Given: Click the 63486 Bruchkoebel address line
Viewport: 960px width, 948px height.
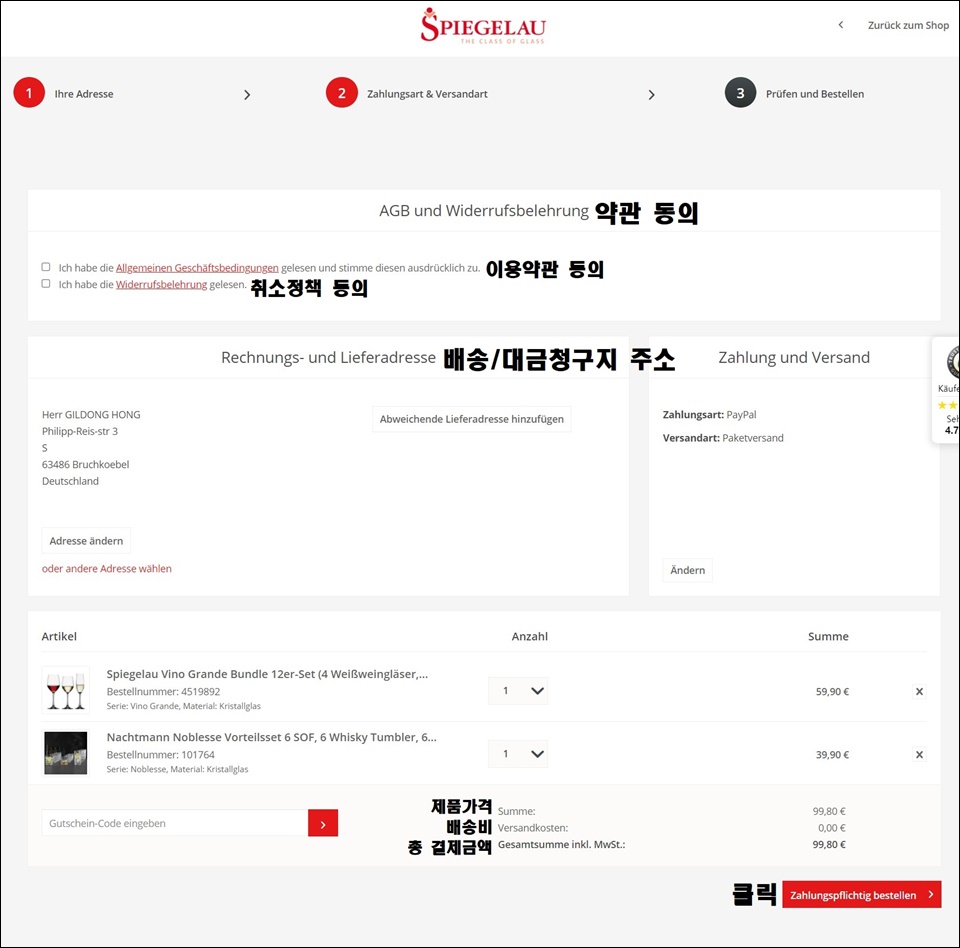Looking at the screenshot, I should (86, 464).
